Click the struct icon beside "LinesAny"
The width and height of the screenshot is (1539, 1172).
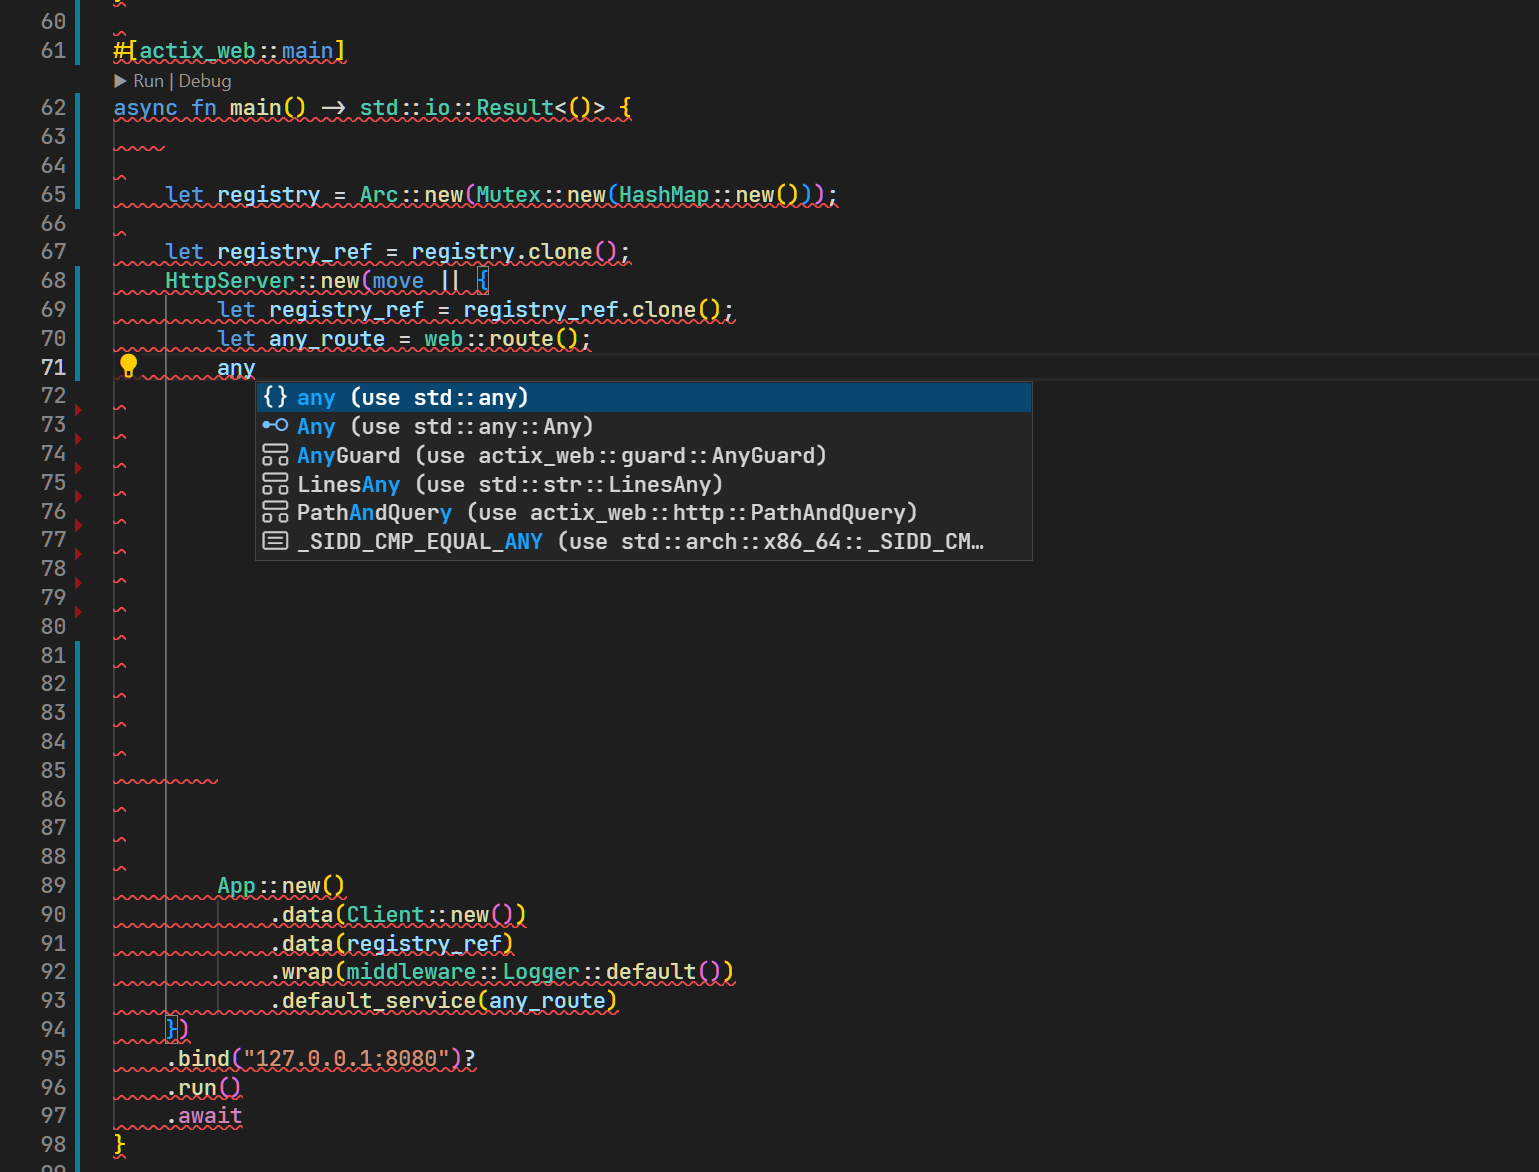pyautogui.click(x=274, y=483)
